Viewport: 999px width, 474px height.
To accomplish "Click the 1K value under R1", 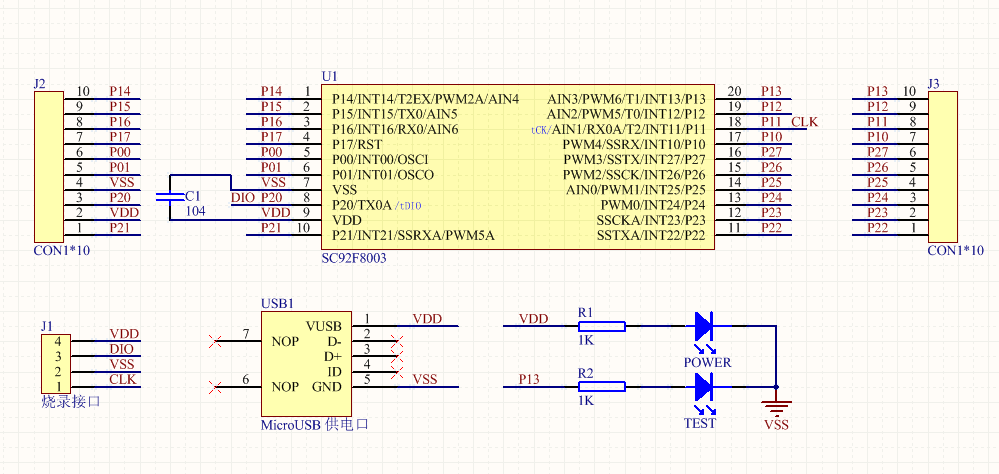I will [x=586, y=340].
